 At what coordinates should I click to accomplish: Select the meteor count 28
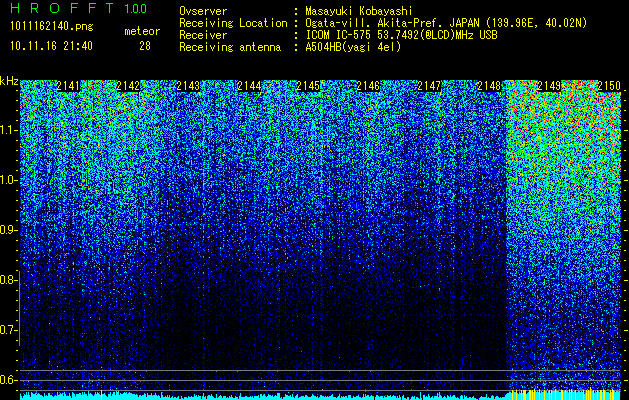click(x=145, y=46)
